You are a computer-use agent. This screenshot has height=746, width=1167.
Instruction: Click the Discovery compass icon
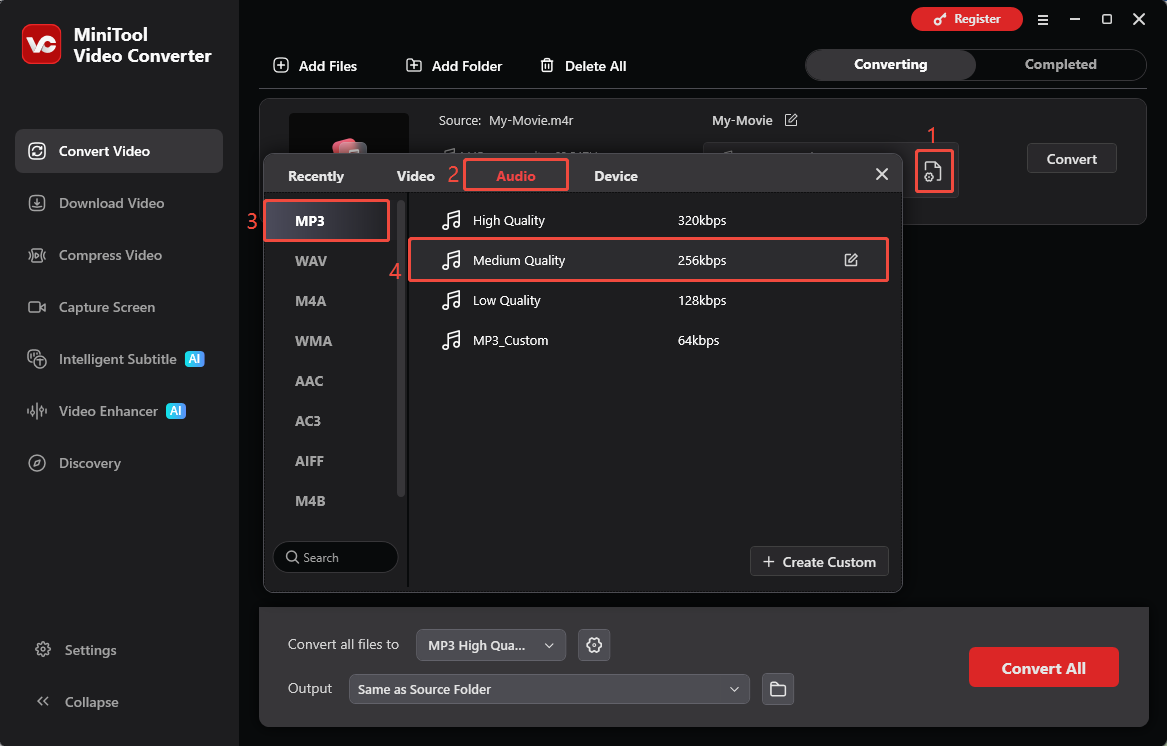(37, 463)
